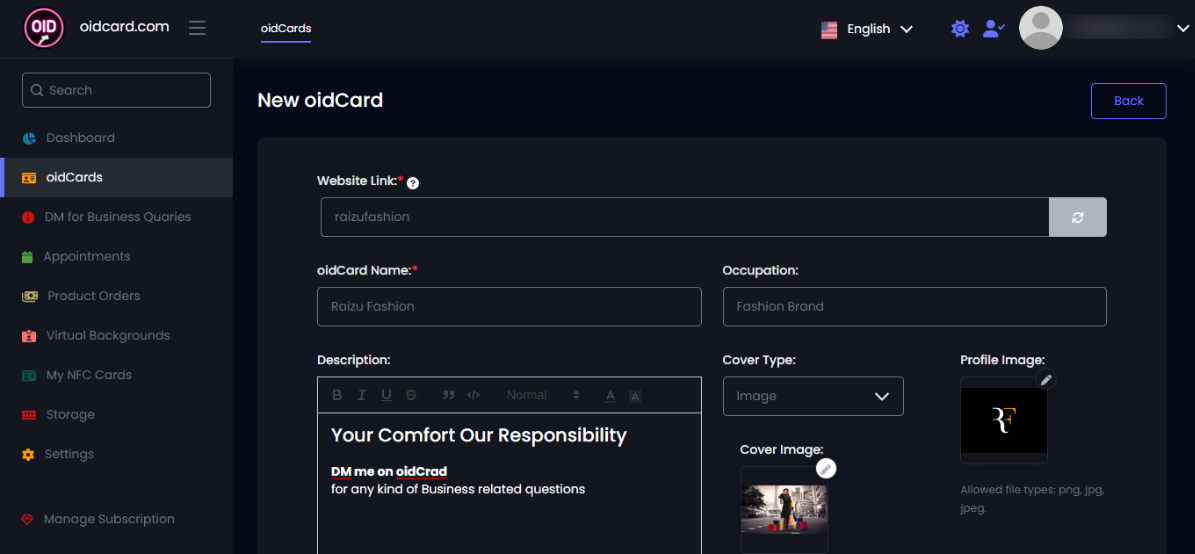Open Appointments in the sidebar
Viewport: 1195px width, 554px height.
86,257
